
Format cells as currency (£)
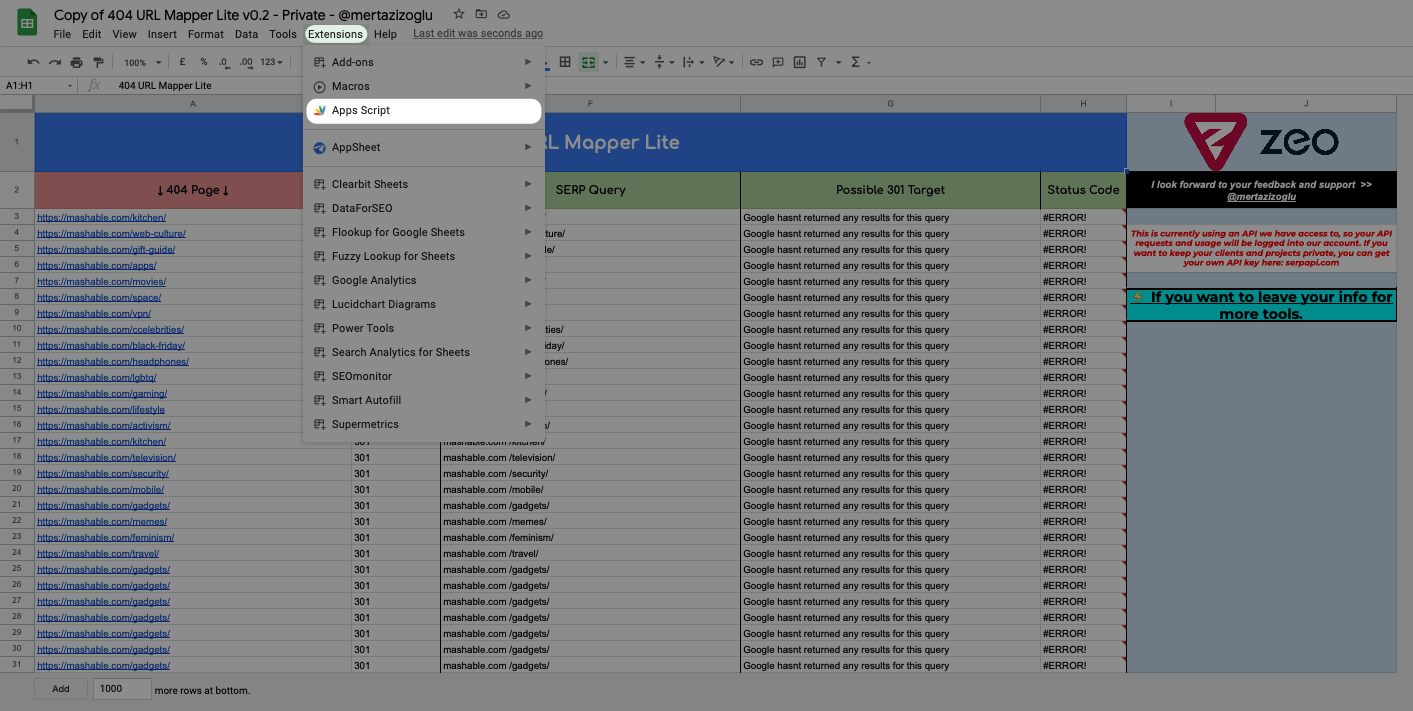(x=182, y=62)
